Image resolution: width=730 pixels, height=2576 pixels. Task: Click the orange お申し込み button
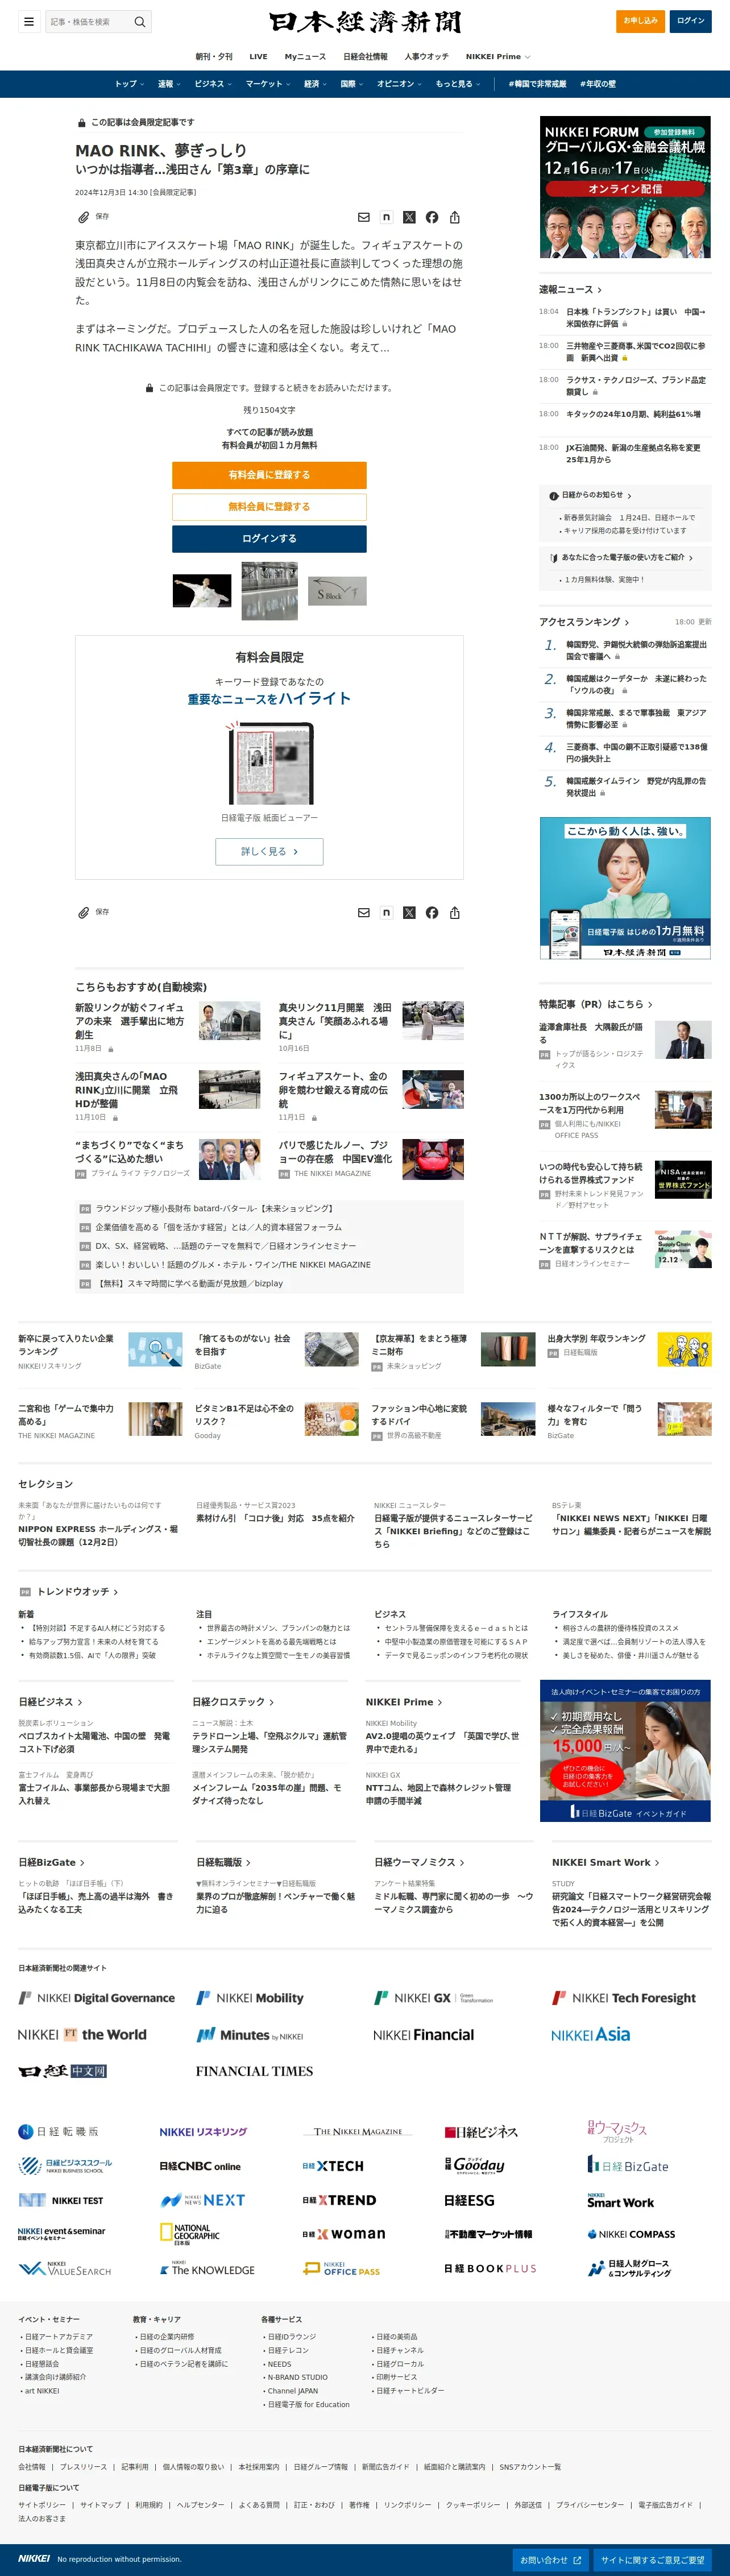coord(641,21)
